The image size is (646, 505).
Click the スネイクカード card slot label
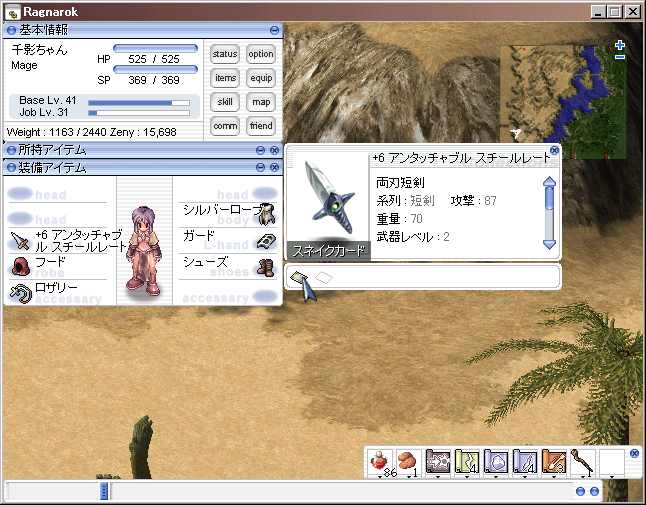(x=328, y=251)
